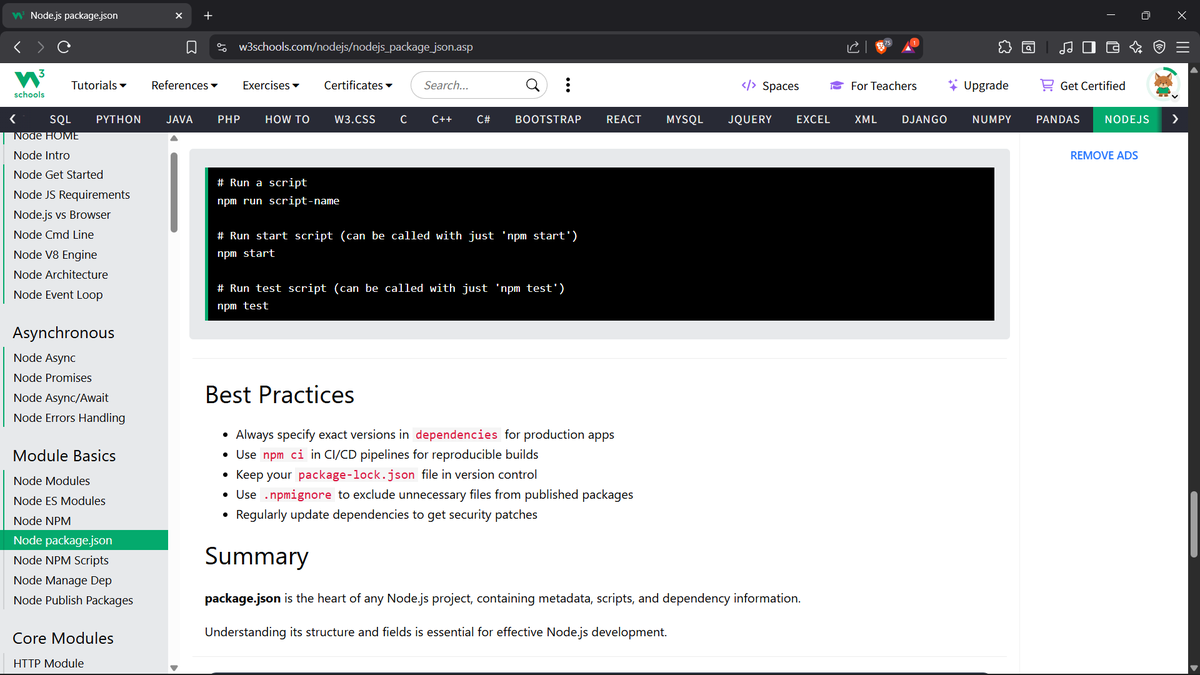
Task: Click 'npm run script-name' in the code block
Action: pyautogui.click(x=278, y=200)
